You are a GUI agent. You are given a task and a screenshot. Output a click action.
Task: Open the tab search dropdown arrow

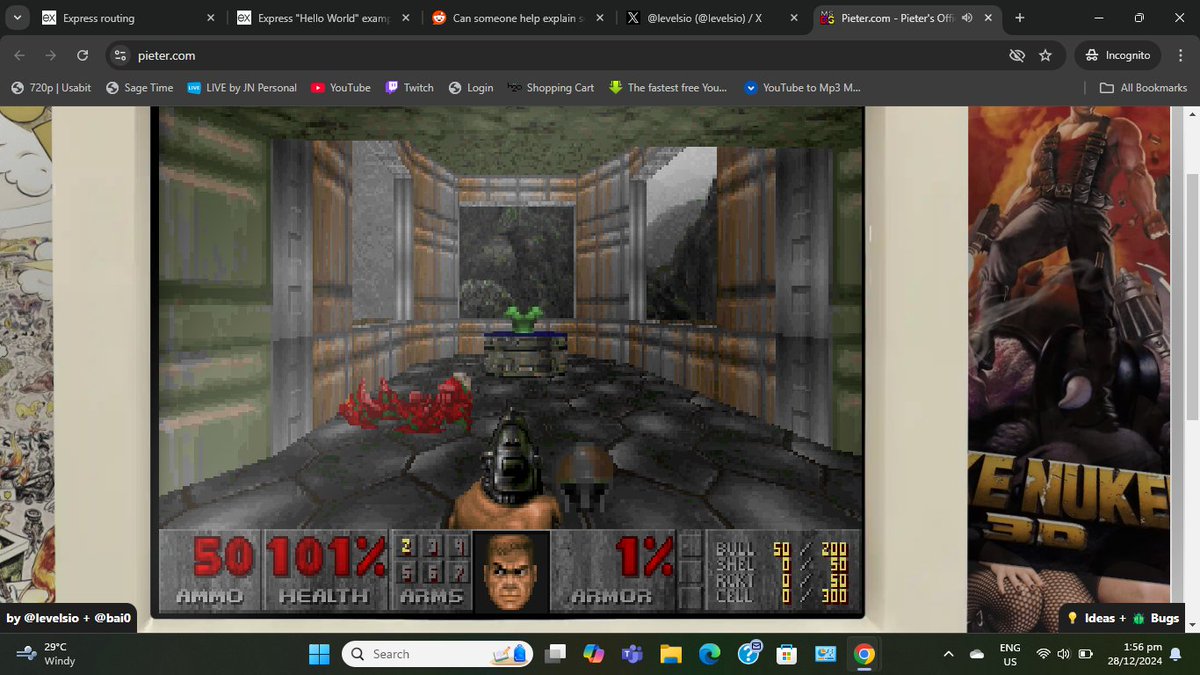pos(17,18)
